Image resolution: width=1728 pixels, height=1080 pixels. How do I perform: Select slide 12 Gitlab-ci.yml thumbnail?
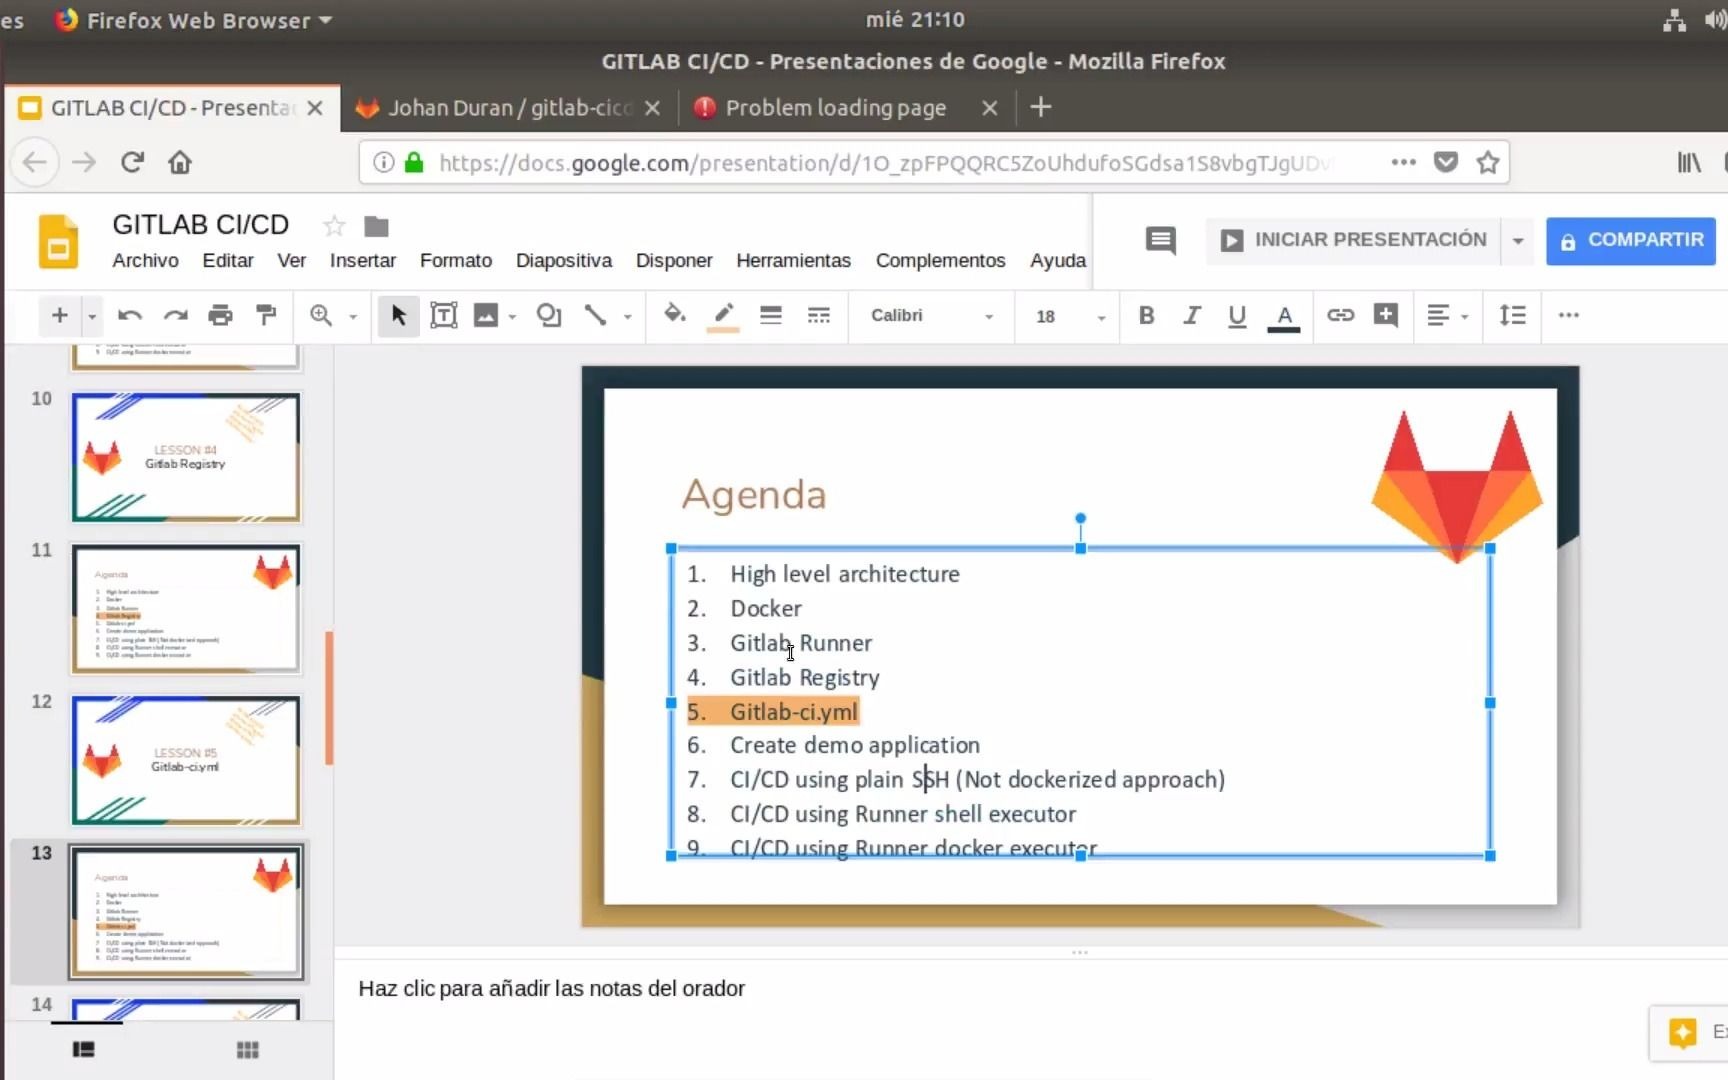click(x=186, y=760)
